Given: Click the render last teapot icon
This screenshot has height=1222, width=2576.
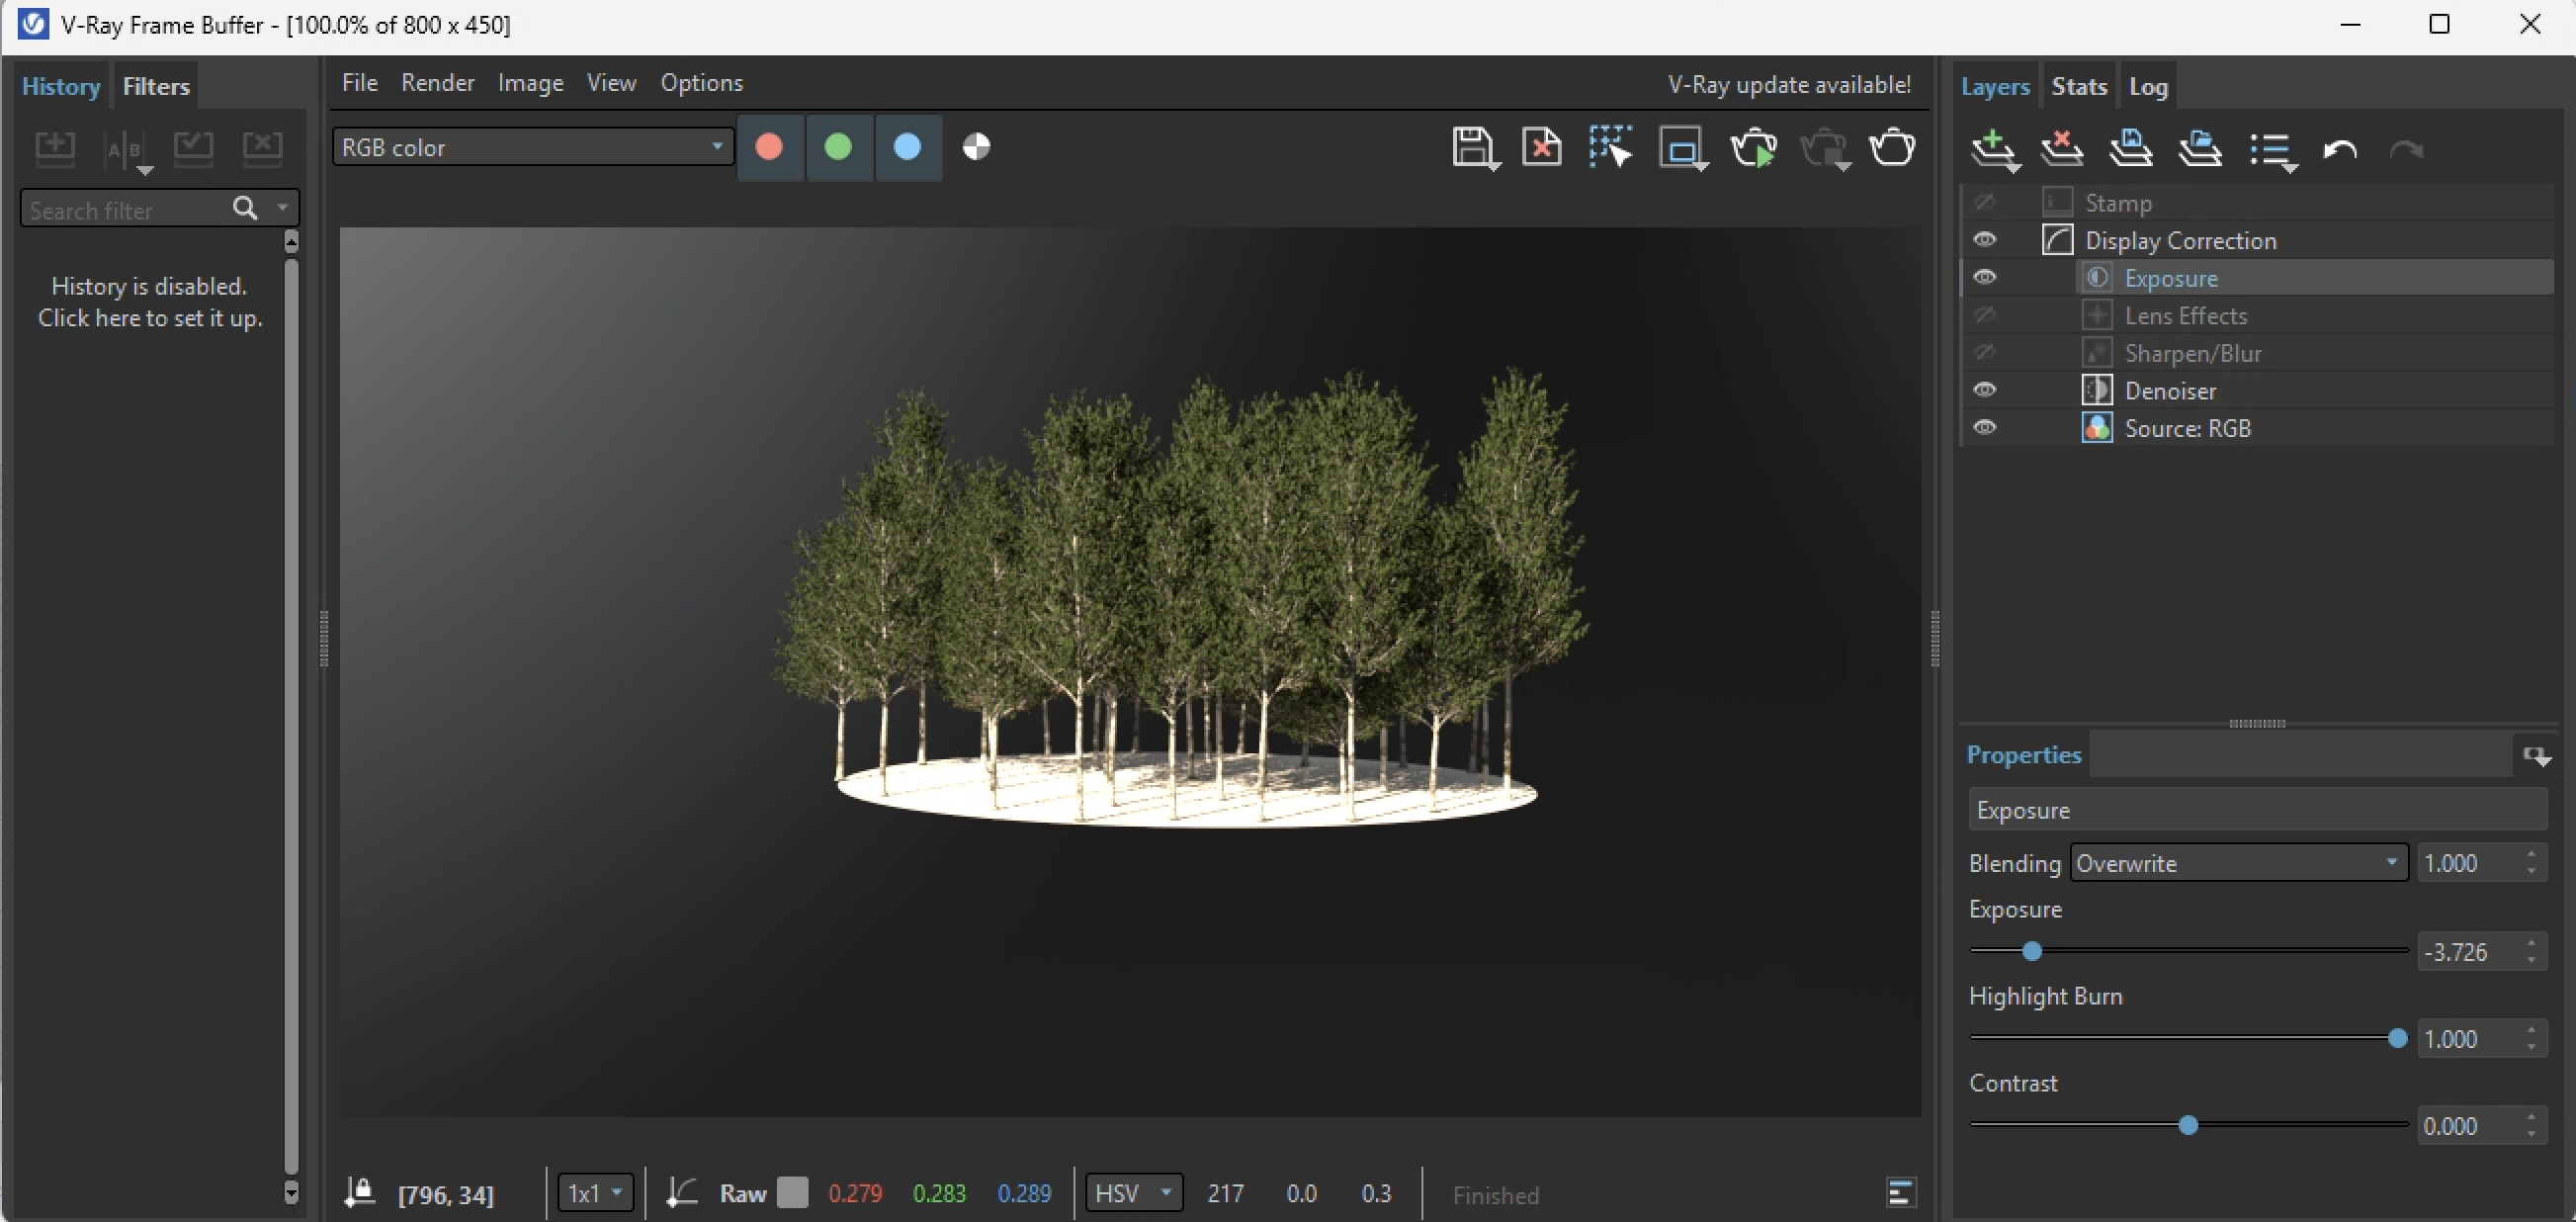Looking at the screenshot, I should coord(1891,148).
